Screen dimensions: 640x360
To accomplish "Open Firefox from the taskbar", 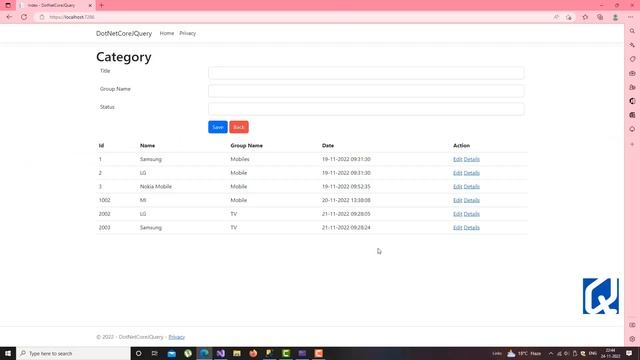I will coord(253,353).
